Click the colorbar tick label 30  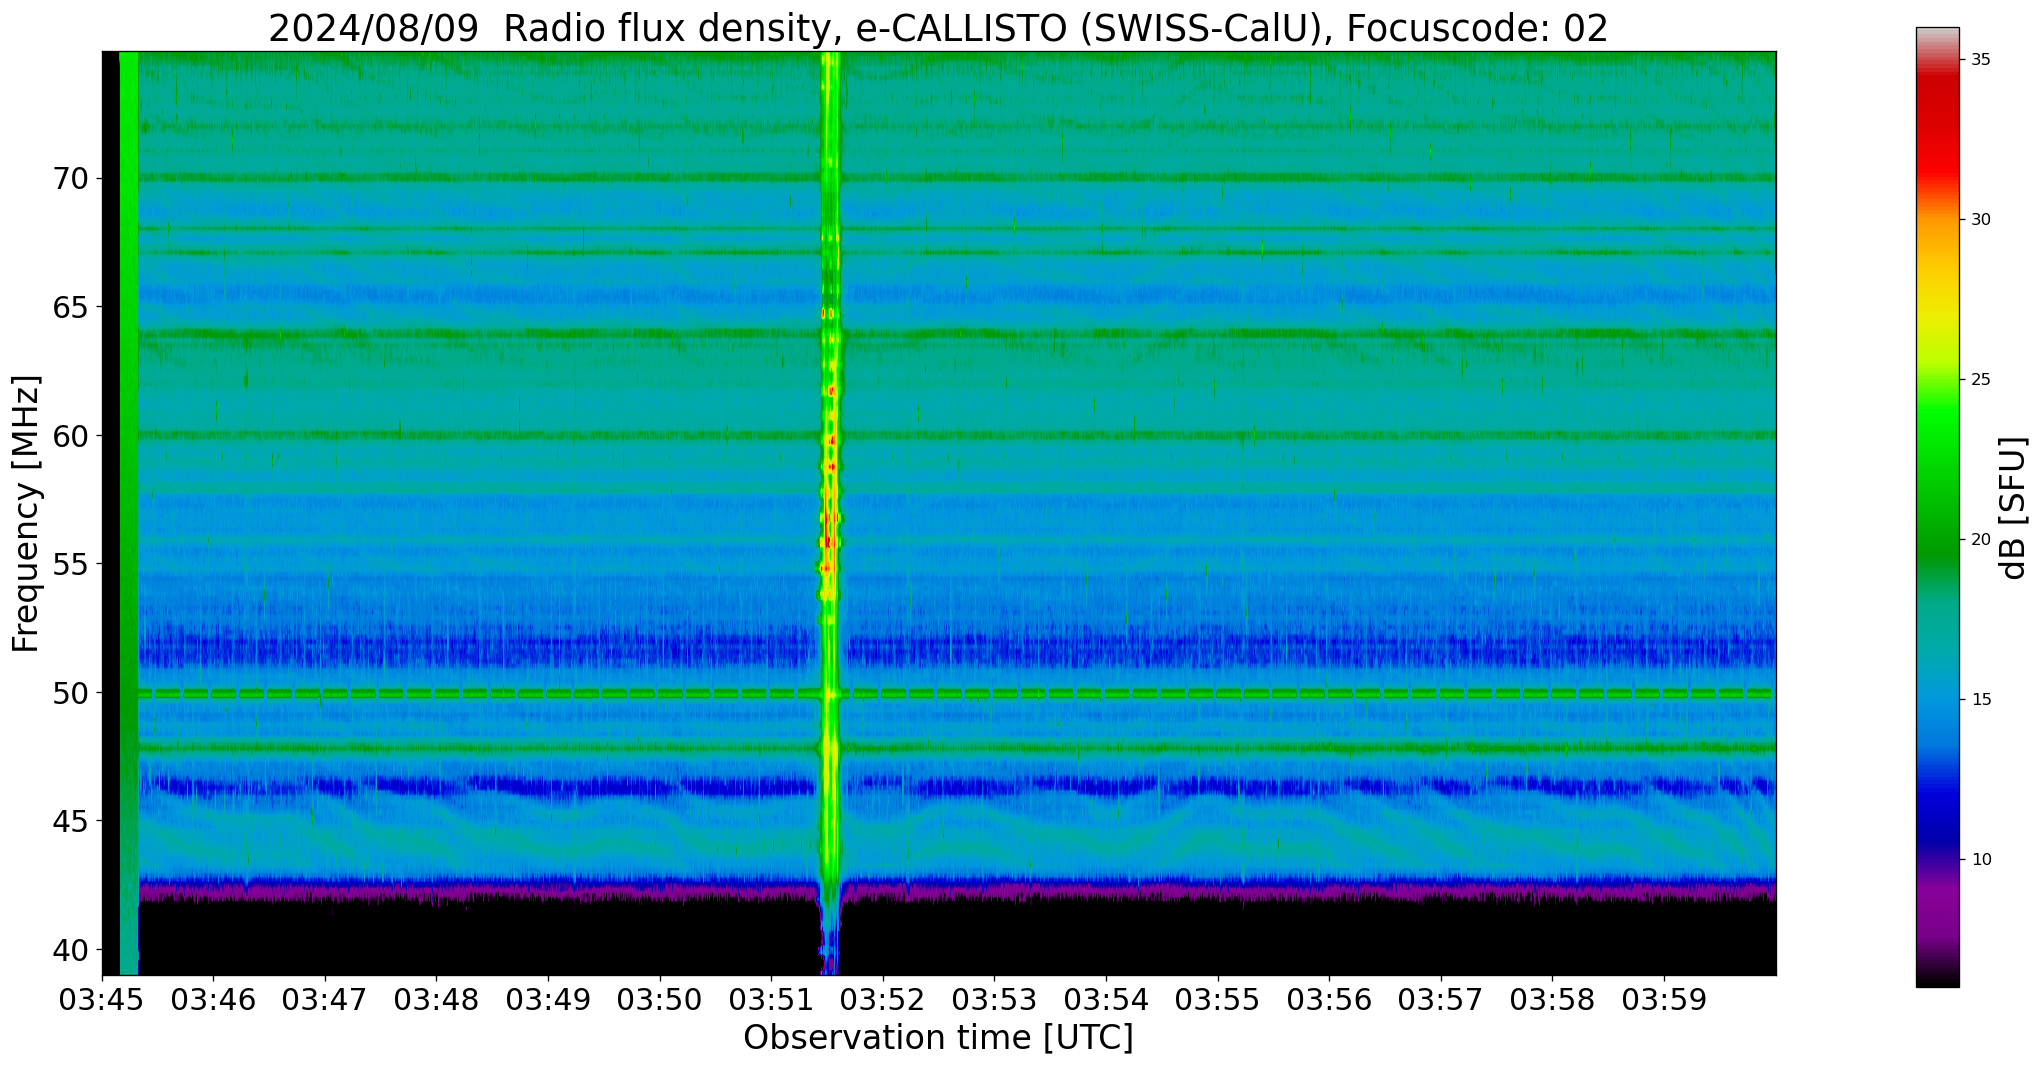tap(1980, 220)
